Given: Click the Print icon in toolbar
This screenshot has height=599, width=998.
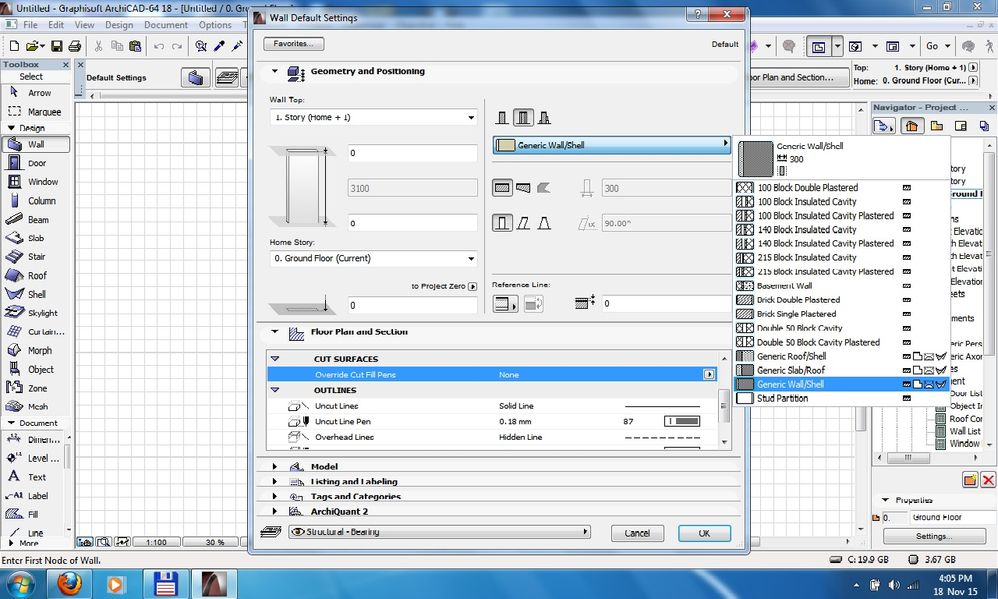Looking at the screenshot, I should pyautogui.click(x=74, y=46).
